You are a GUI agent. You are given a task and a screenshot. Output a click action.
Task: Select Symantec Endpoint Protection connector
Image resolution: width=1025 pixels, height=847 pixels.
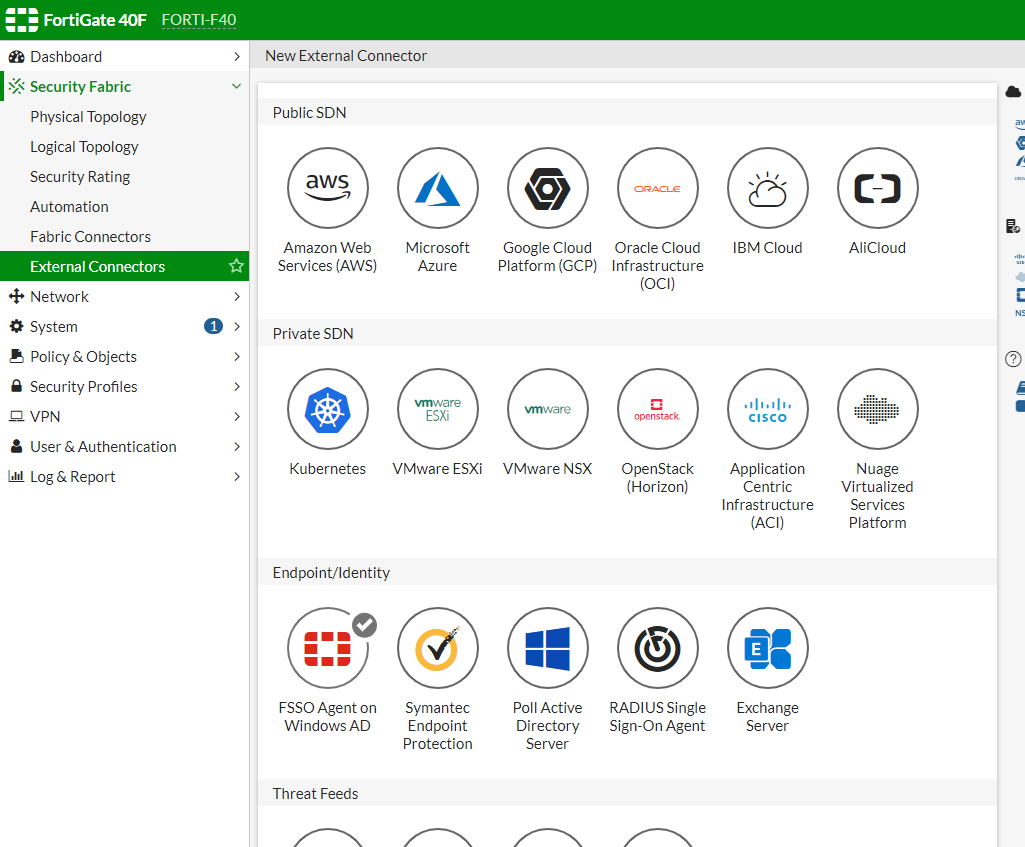point(437,648)
